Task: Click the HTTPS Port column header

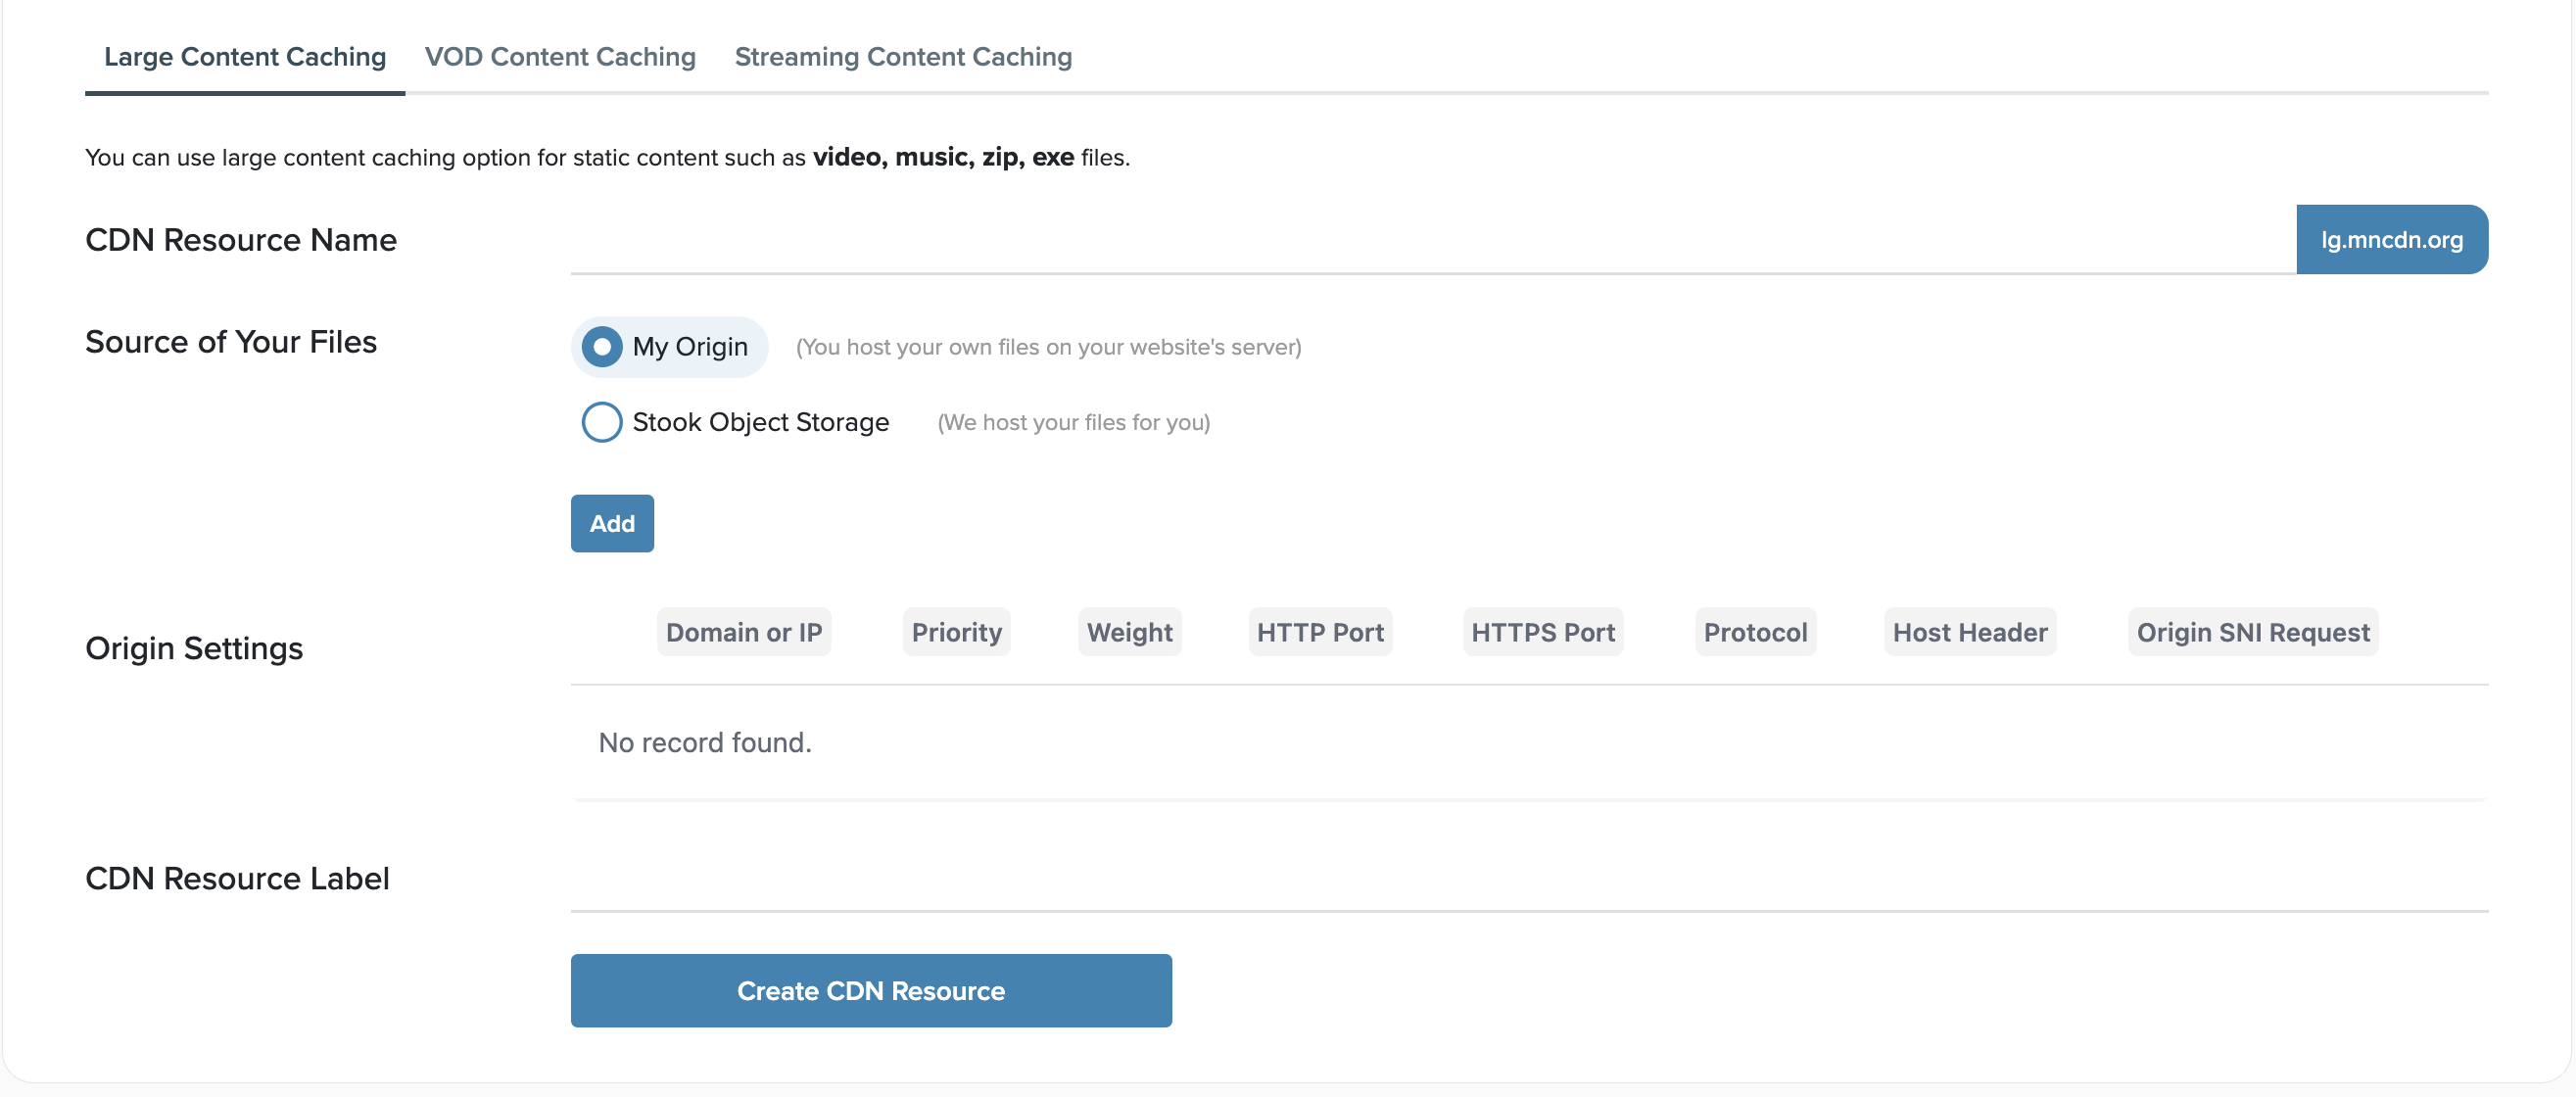Action: [1542, 631]
